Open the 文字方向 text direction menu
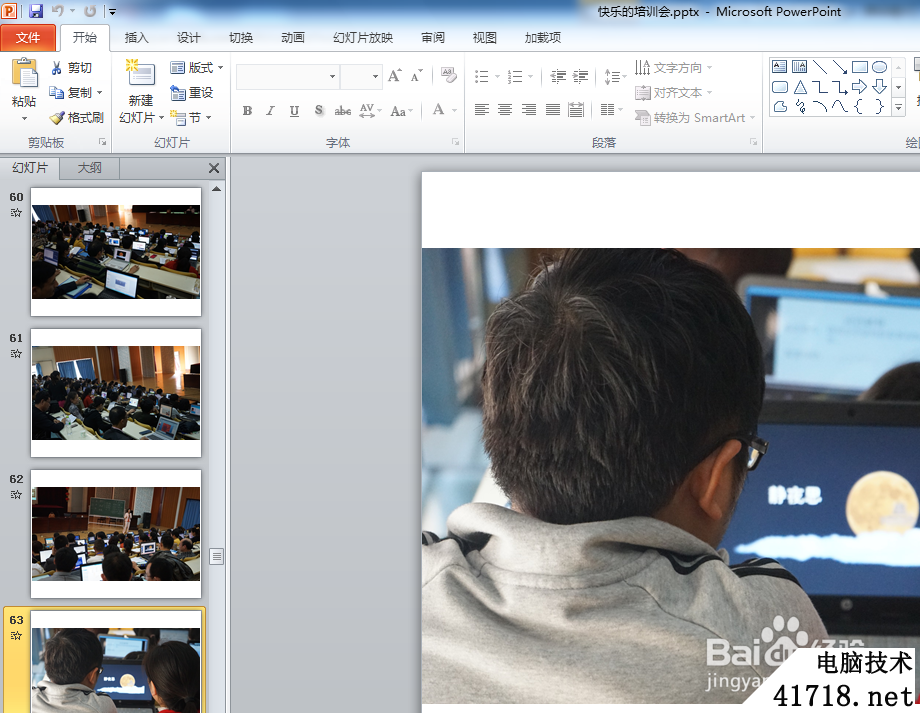Screen dimensions: 920x713 click(674, 67)
